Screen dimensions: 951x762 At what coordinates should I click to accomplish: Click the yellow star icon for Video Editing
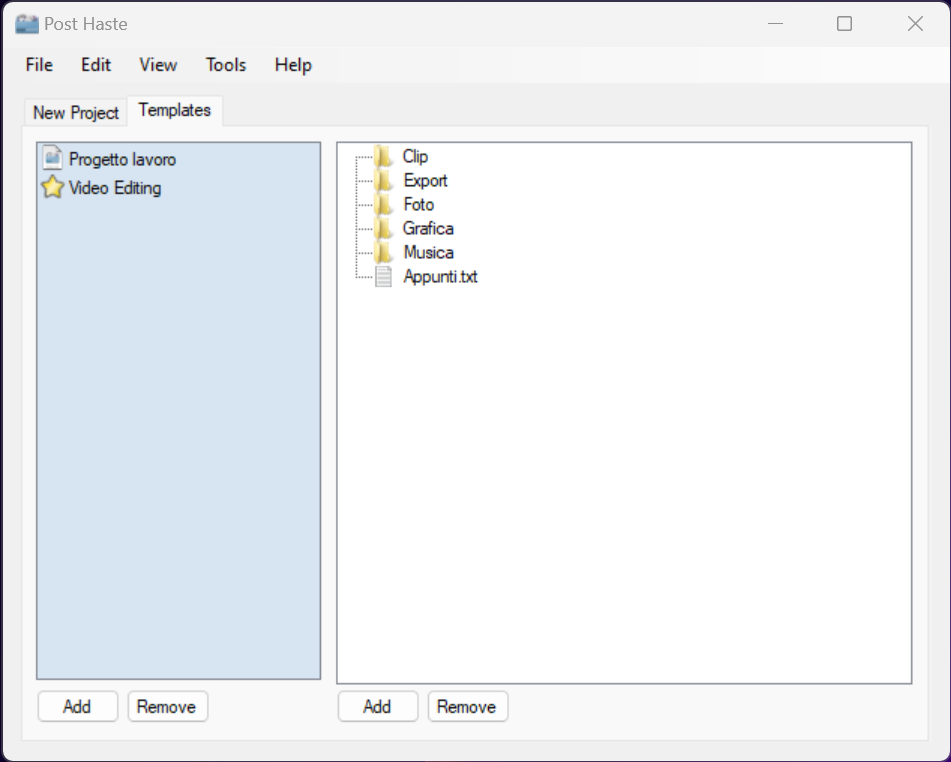pos(53,187)
